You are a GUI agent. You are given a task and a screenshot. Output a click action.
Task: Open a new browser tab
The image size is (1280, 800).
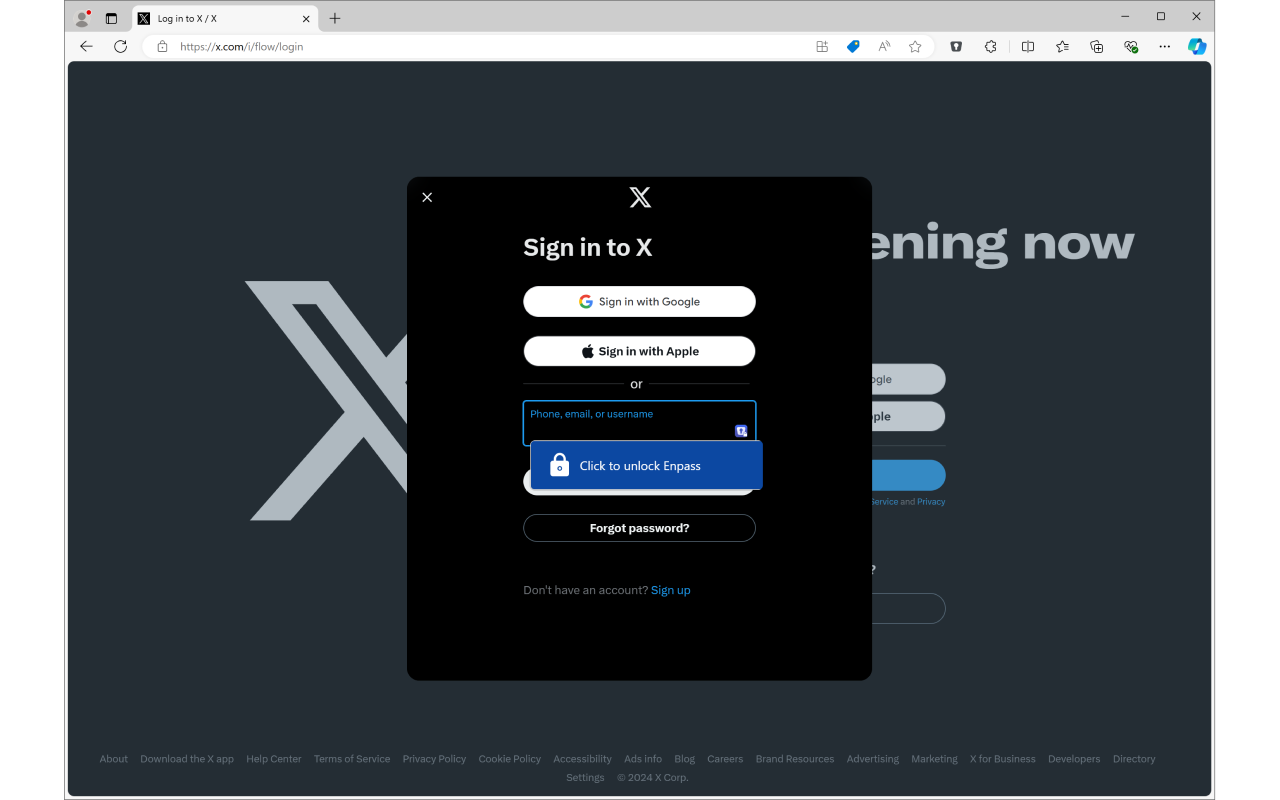coord(335,18)
